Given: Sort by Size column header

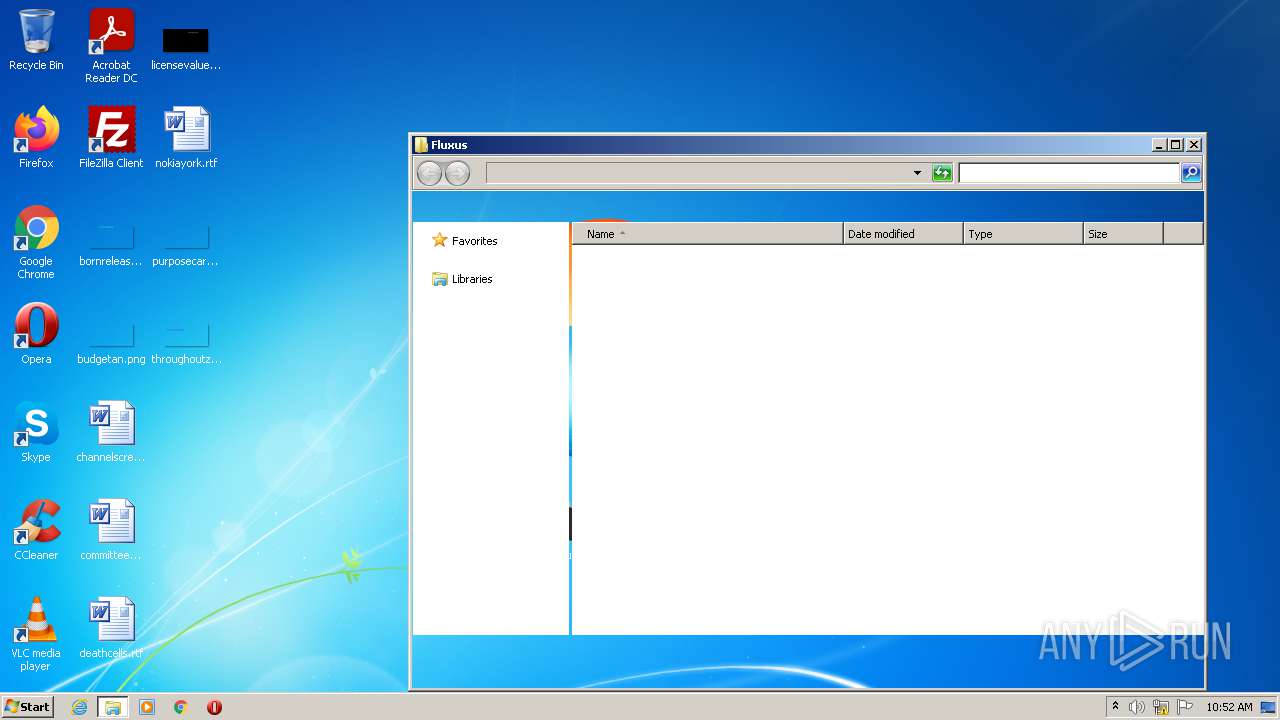Looking at the screenshot, I should point(1123,234).
